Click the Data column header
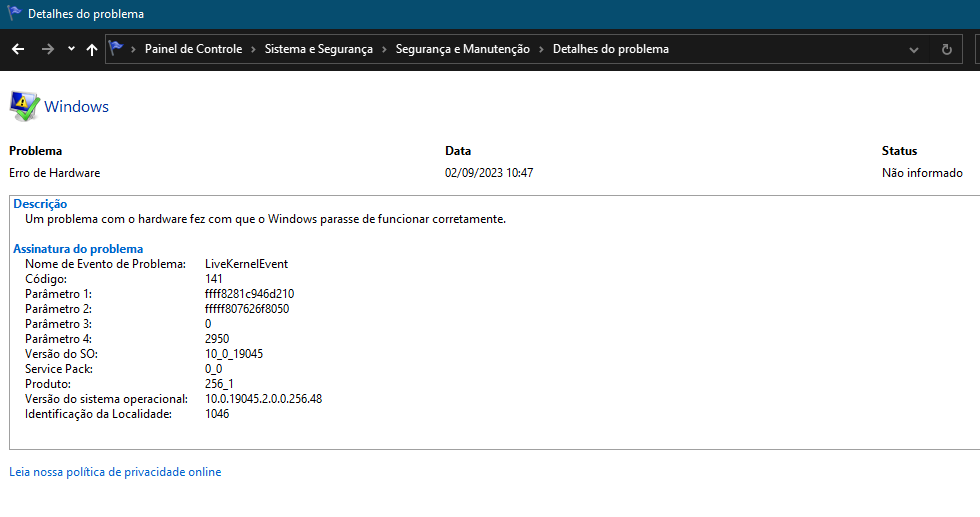This screenshot has height=517, width=980. point(458,151)
